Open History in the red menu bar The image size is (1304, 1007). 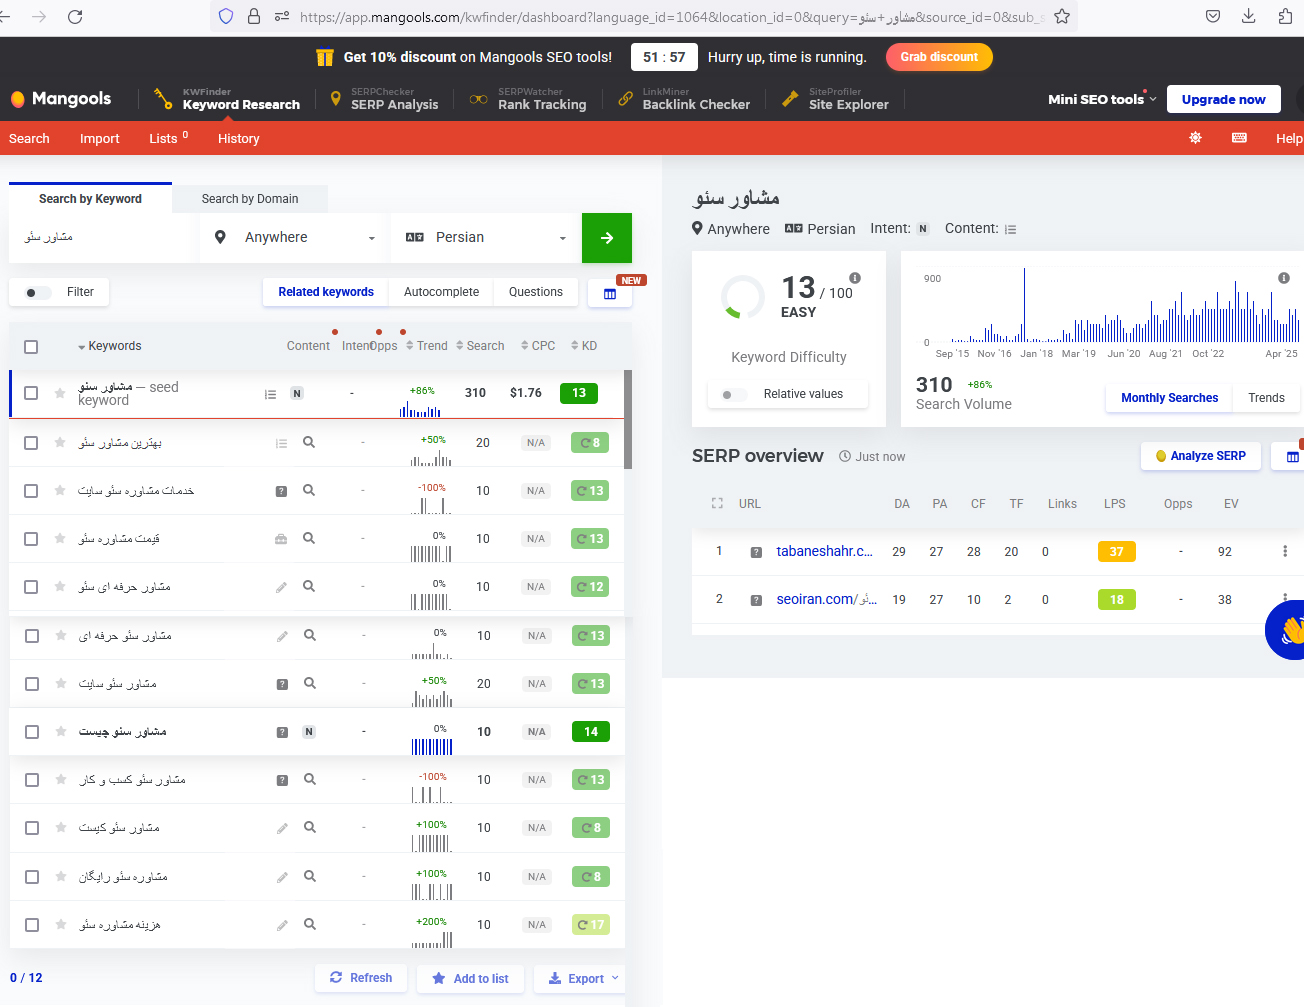tap(239, 139)
